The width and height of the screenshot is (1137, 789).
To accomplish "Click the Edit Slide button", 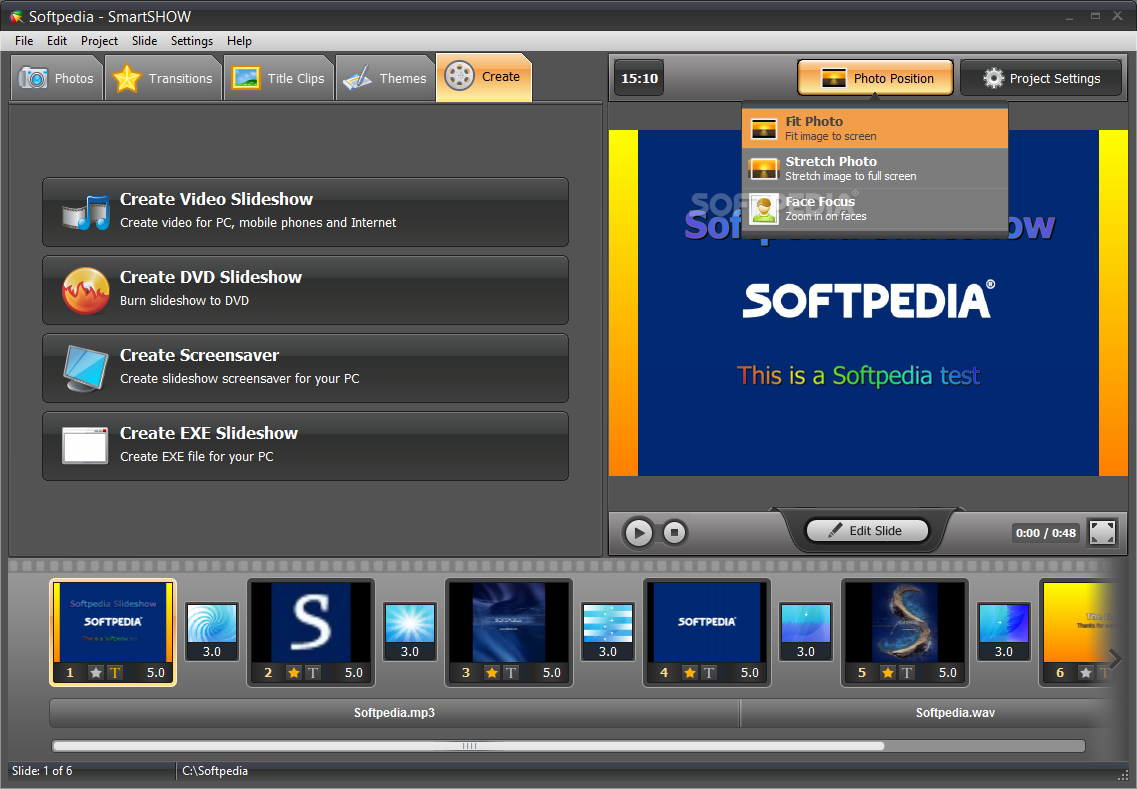I will tap(867, 531).
